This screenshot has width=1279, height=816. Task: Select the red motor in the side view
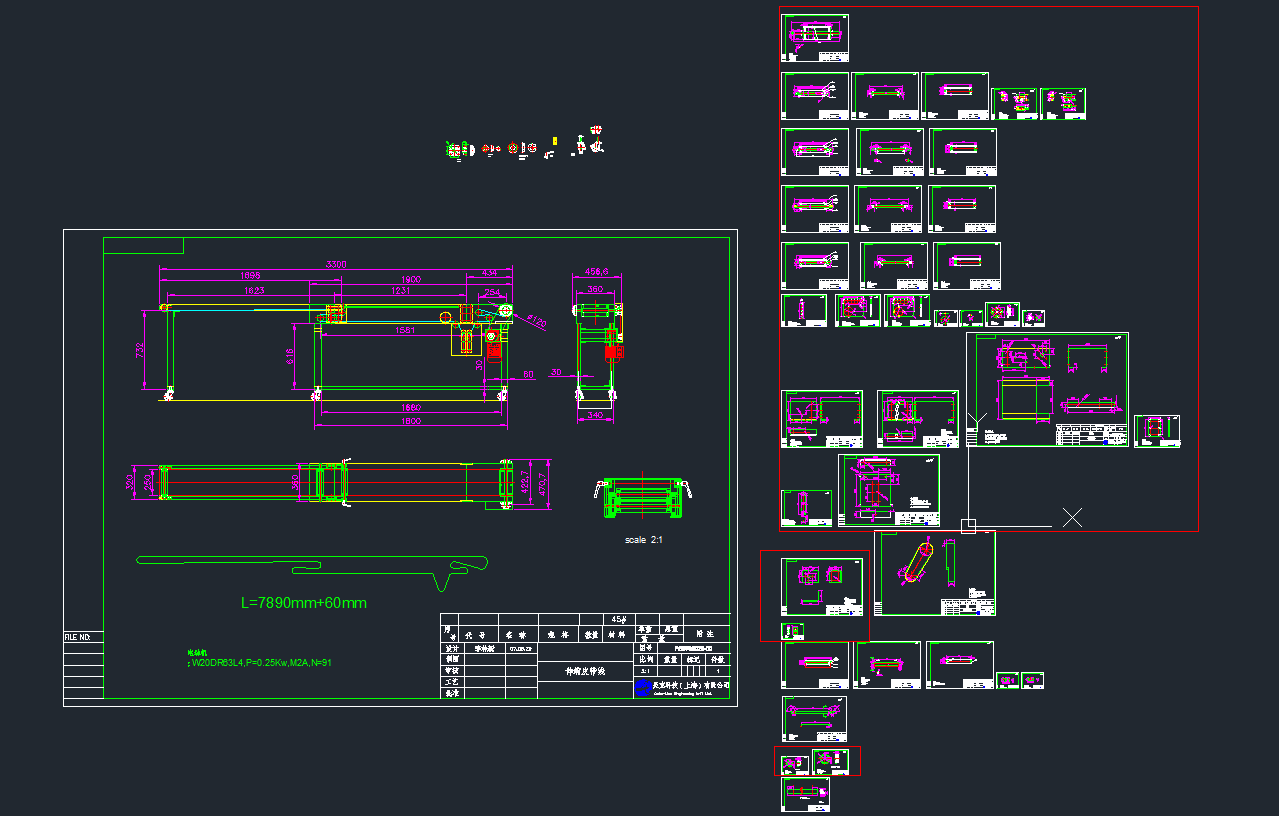610,352
